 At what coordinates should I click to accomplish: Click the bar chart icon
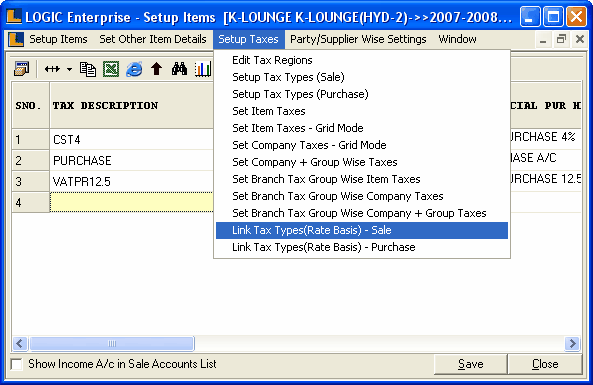pos(203,69)
